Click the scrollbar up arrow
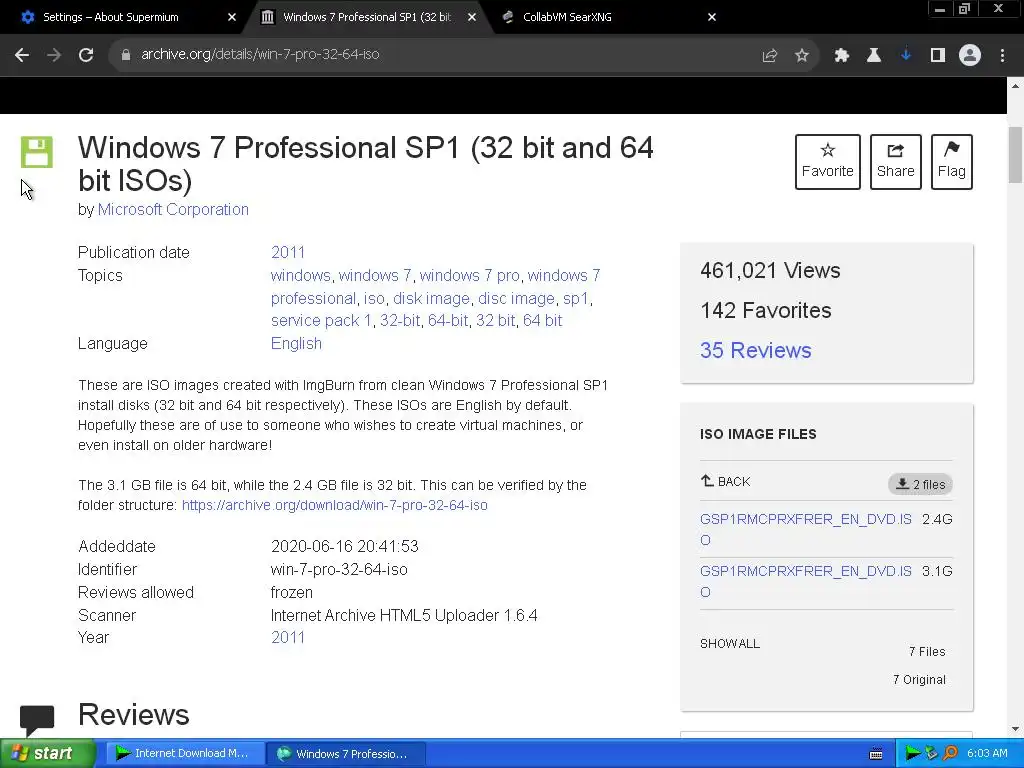The width and height of the screenshot is (1024, 768). pos(1016,86)
